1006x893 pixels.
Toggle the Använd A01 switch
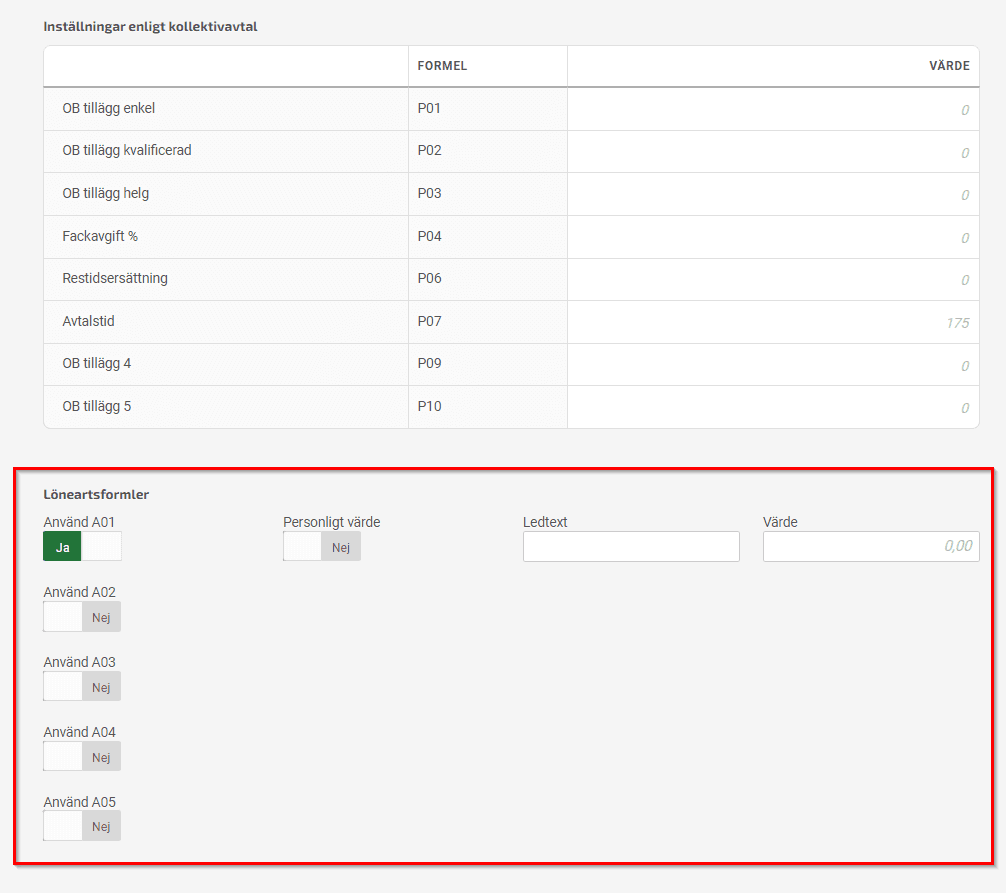click(x=82, y=547)
